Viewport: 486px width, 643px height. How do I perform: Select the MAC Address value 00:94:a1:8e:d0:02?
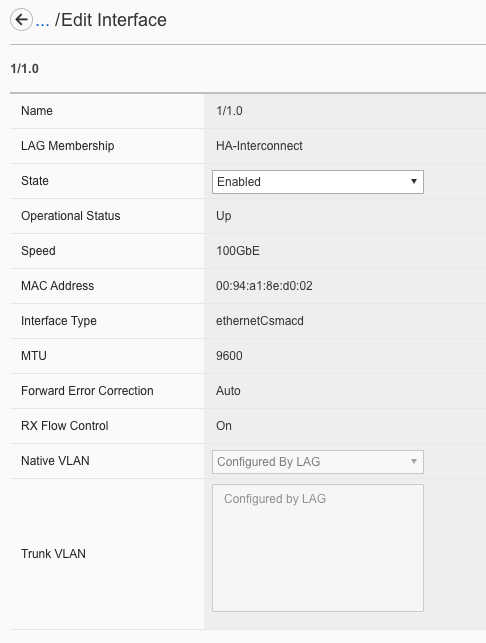click(x=264, y=286)
